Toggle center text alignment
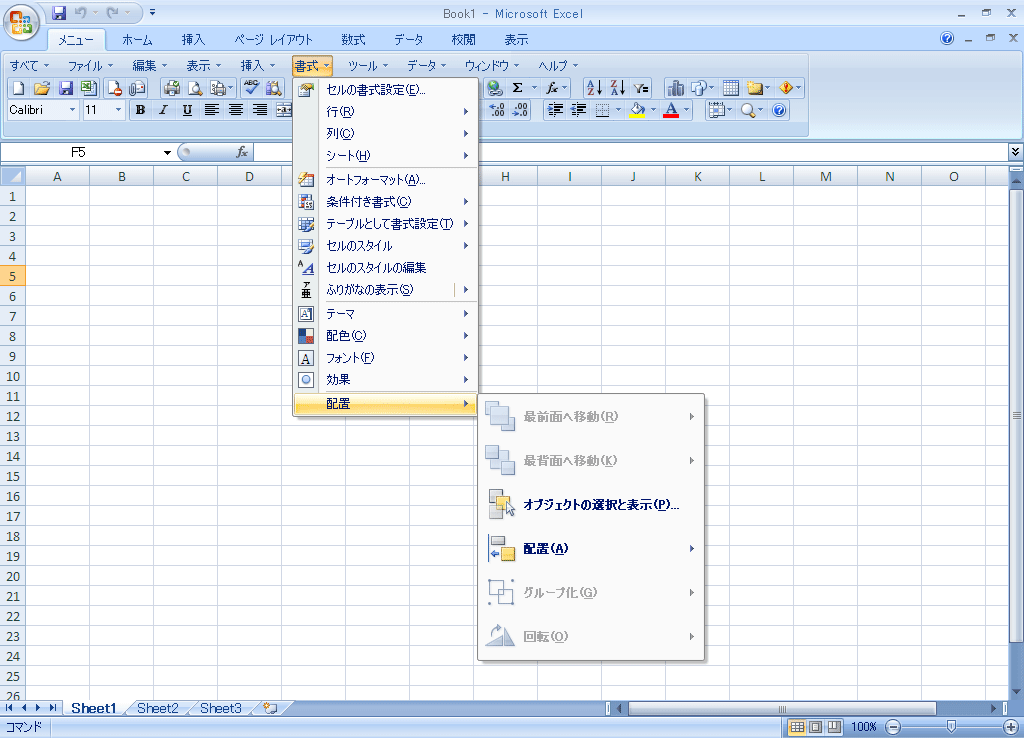The width and height of the screenshot is (1024, 738). (236, 110)
